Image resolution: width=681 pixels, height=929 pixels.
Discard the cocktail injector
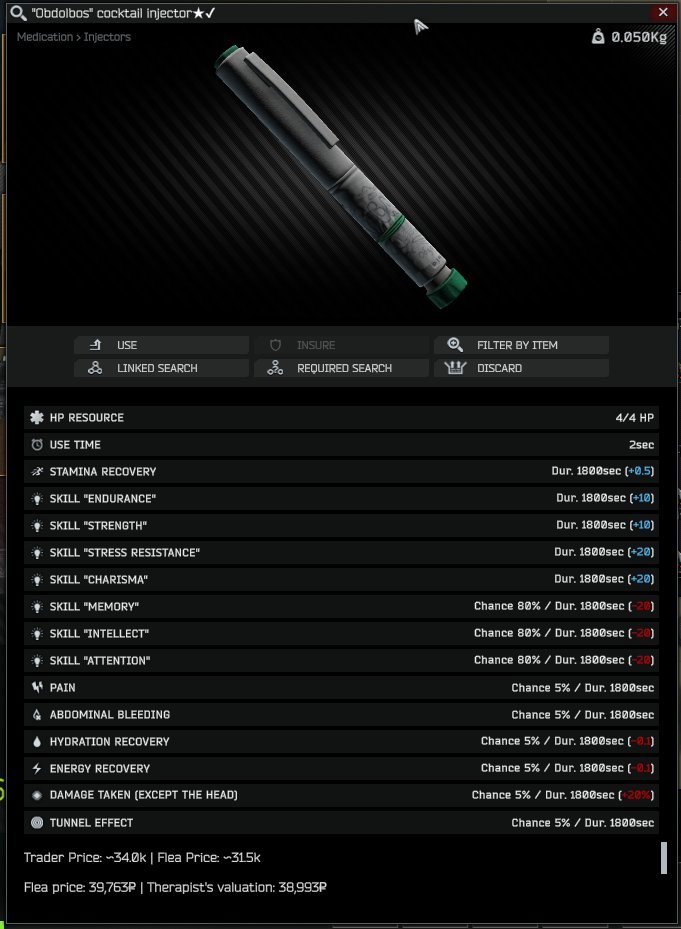coord(522,368)
